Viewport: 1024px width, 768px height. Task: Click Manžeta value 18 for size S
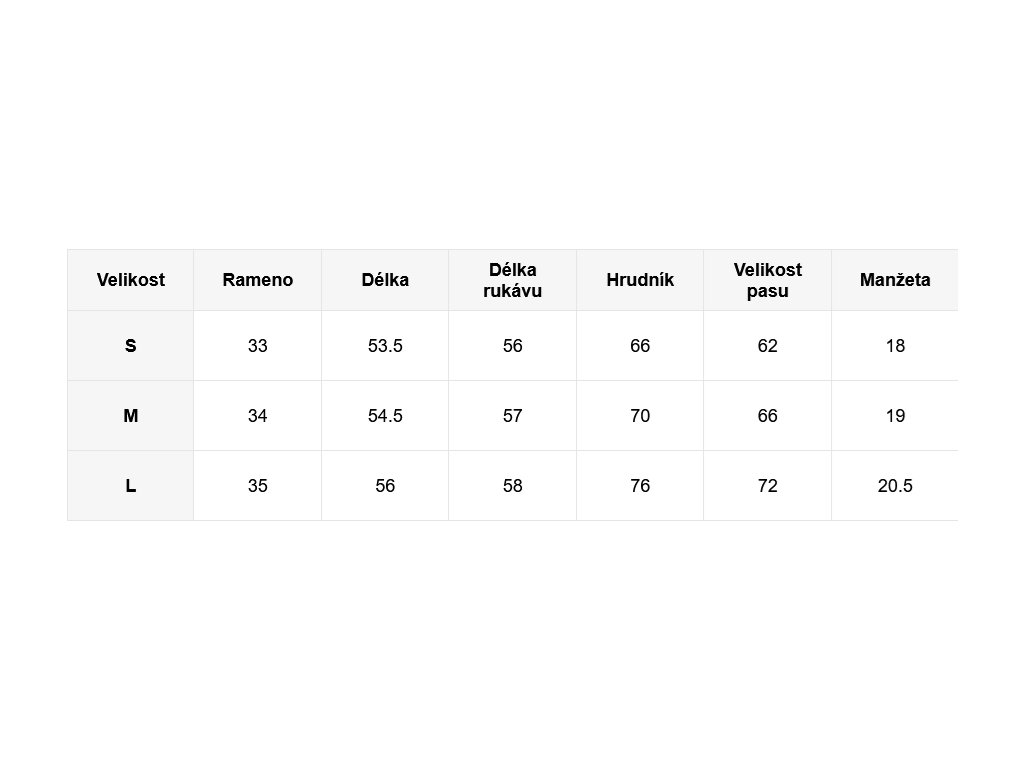point(895,346)
